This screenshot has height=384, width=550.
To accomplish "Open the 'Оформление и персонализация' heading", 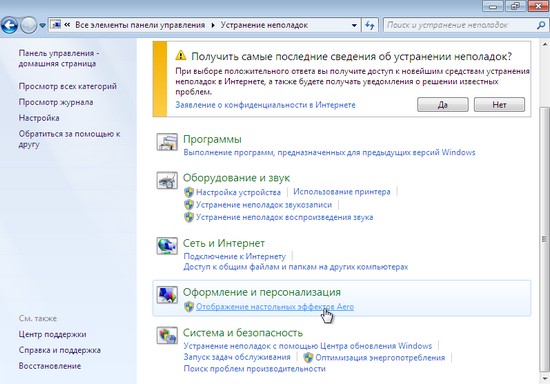I will 262,292.
